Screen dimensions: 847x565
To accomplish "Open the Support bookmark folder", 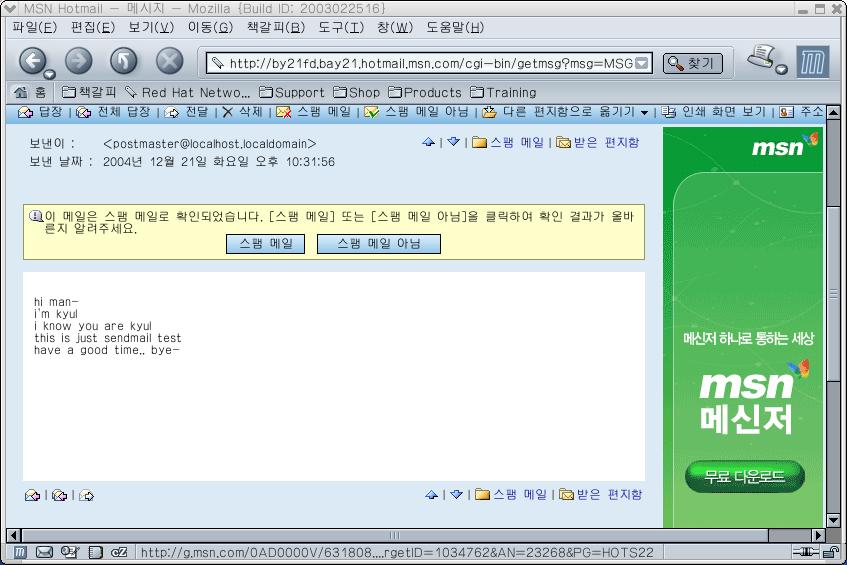I will click(x=292, y=92).
